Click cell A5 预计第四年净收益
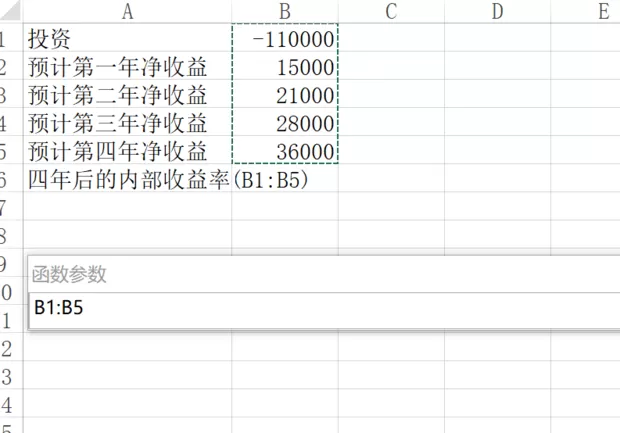This screenshot has width=620, height=433. pos(127,150)
